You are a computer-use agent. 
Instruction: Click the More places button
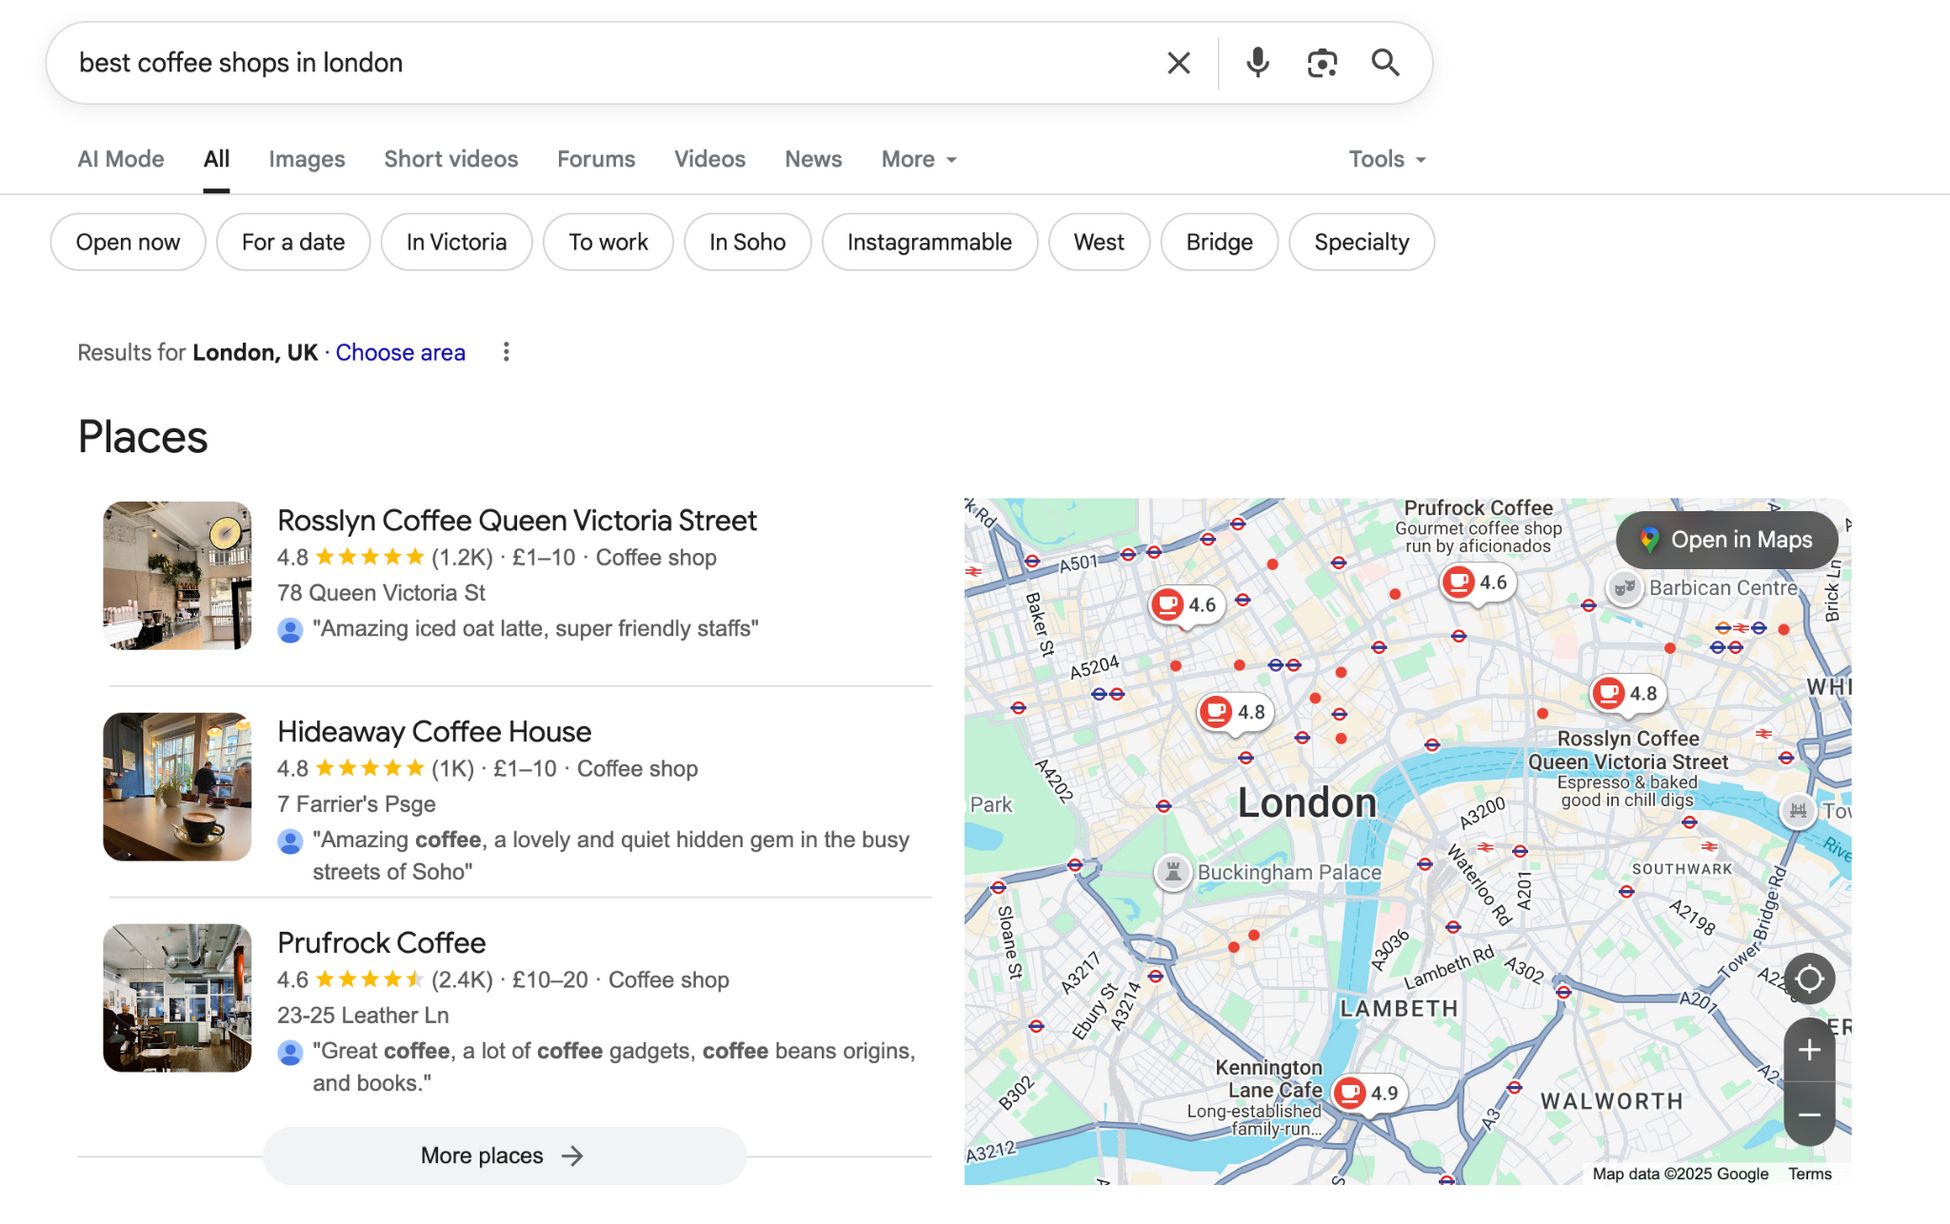502,1155
